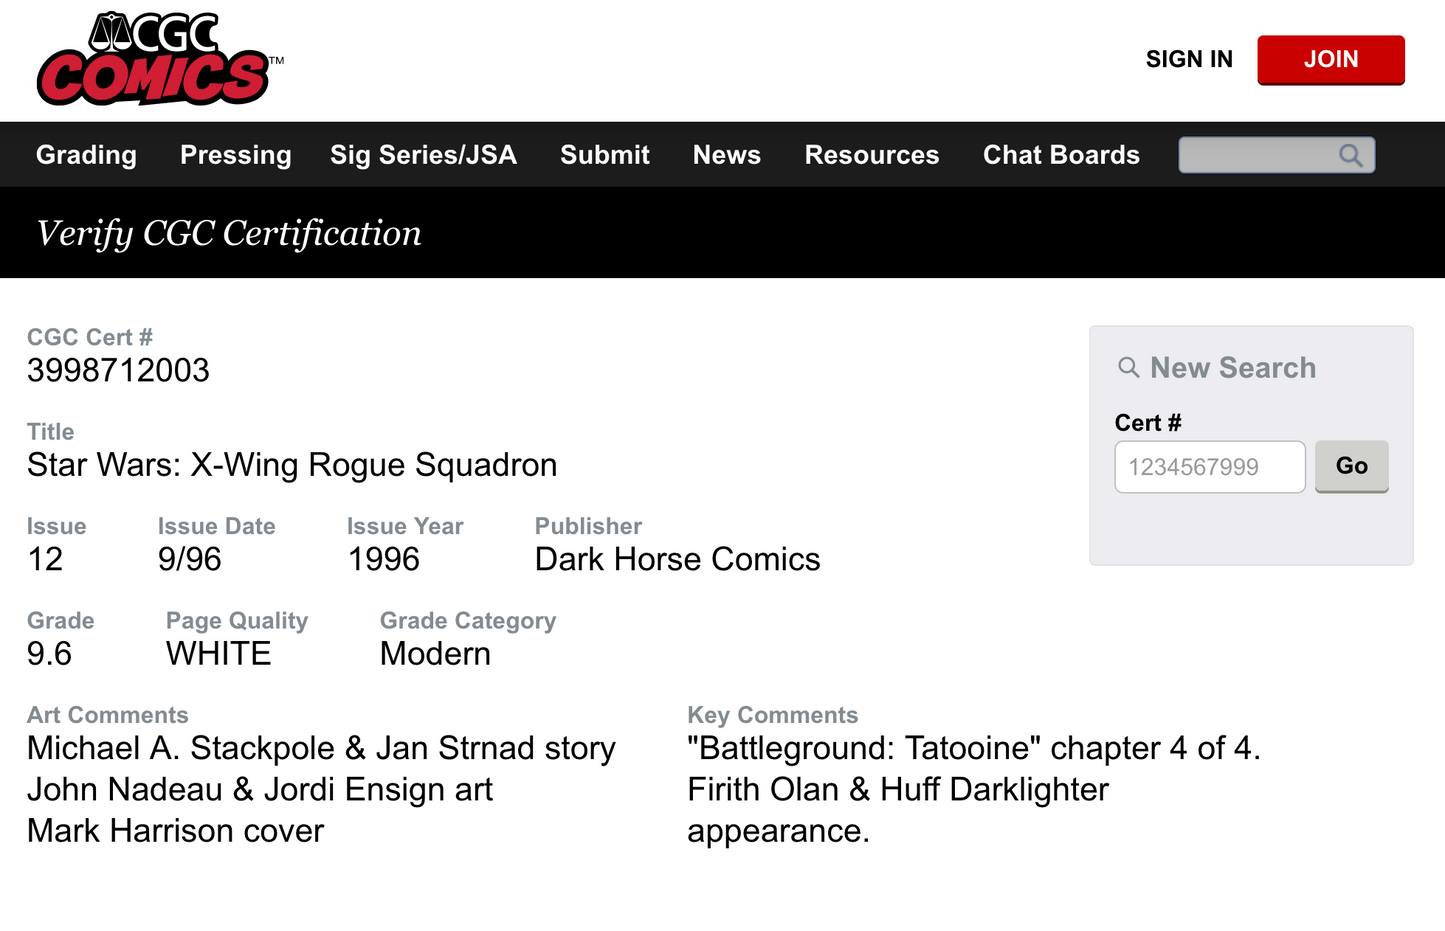
Task: Visit the Chat Boards
Action: [x=1061, y=155]
